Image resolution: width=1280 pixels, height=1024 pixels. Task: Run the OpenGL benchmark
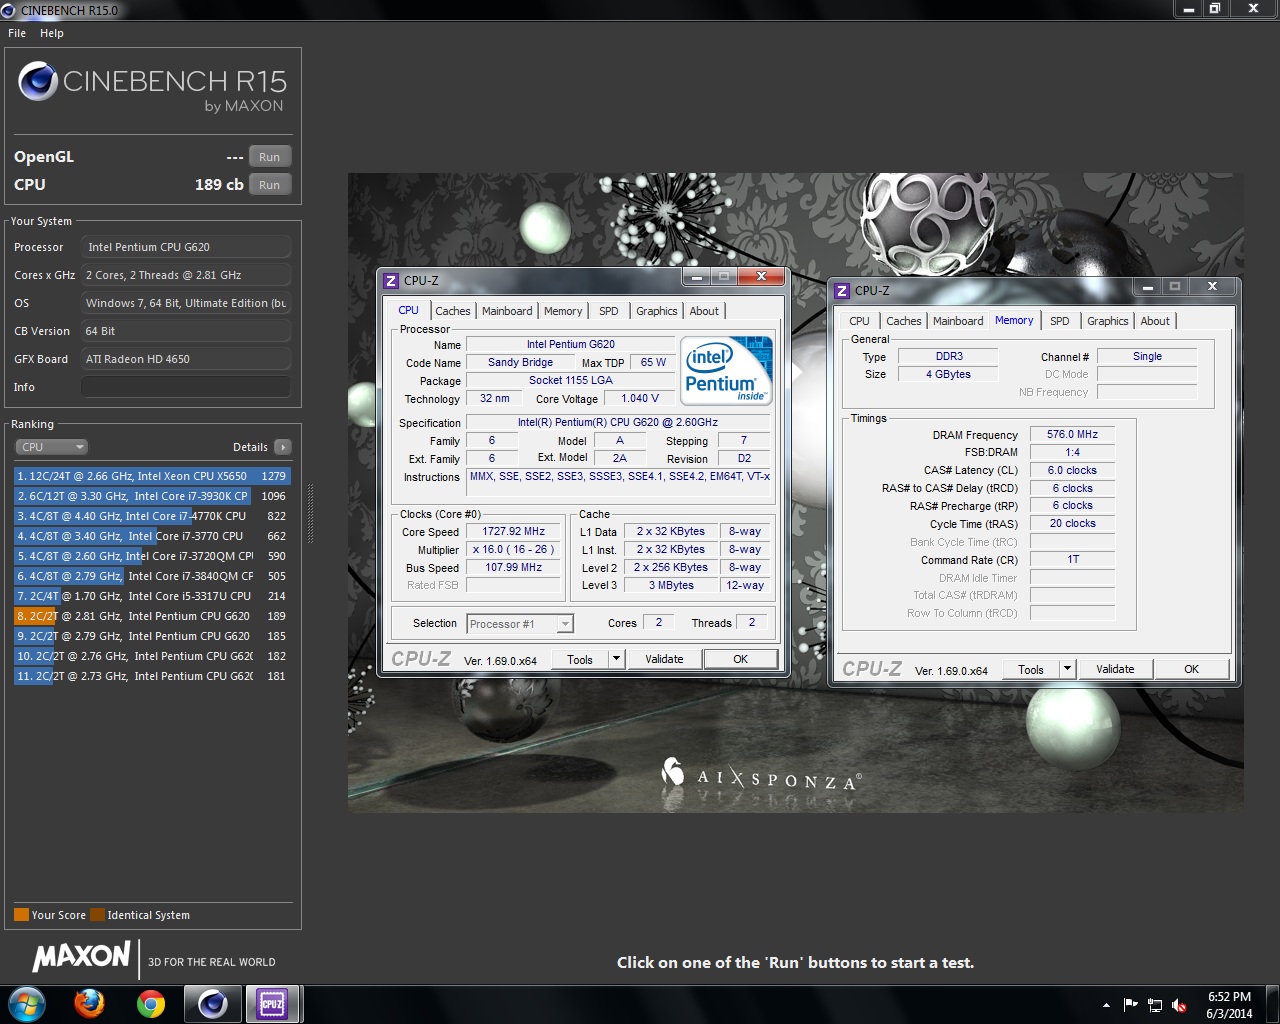(x=270, y=157)
